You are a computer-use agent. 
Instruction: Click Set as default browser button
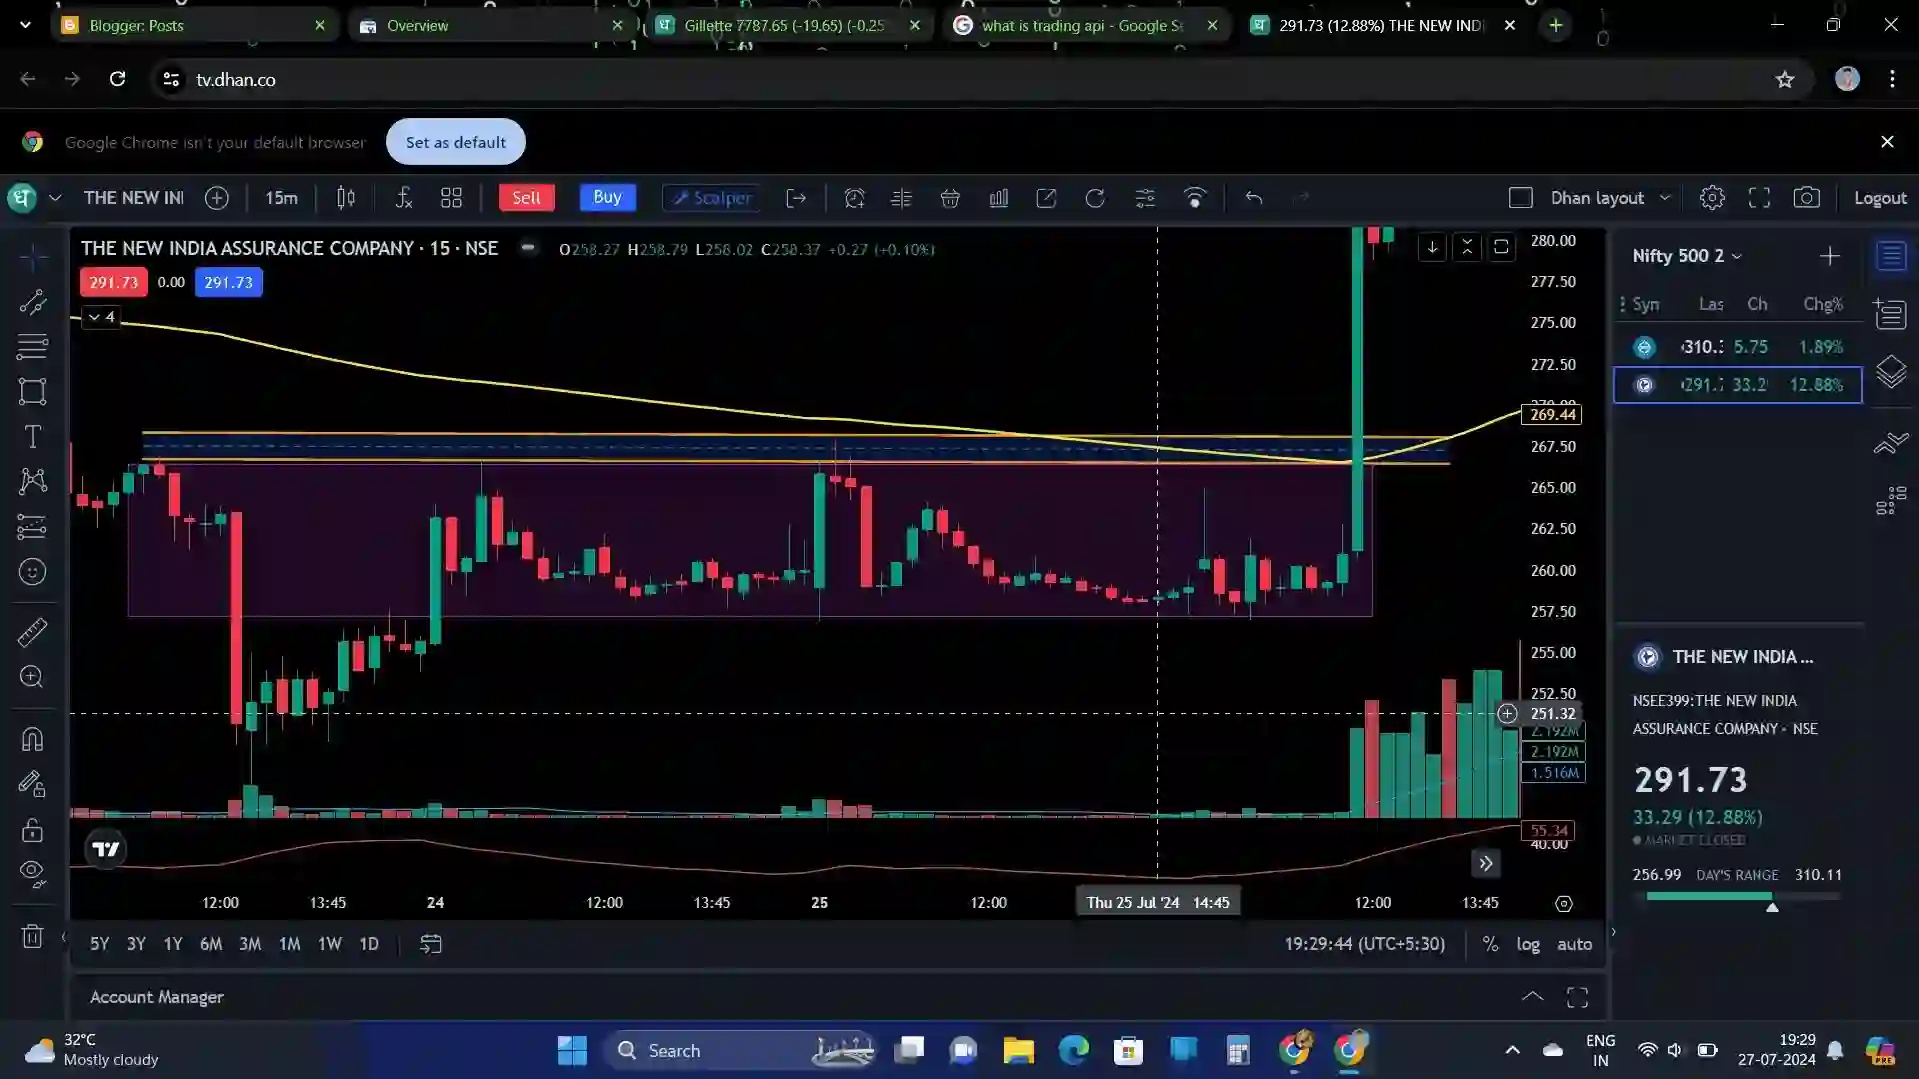coord(456,142)
